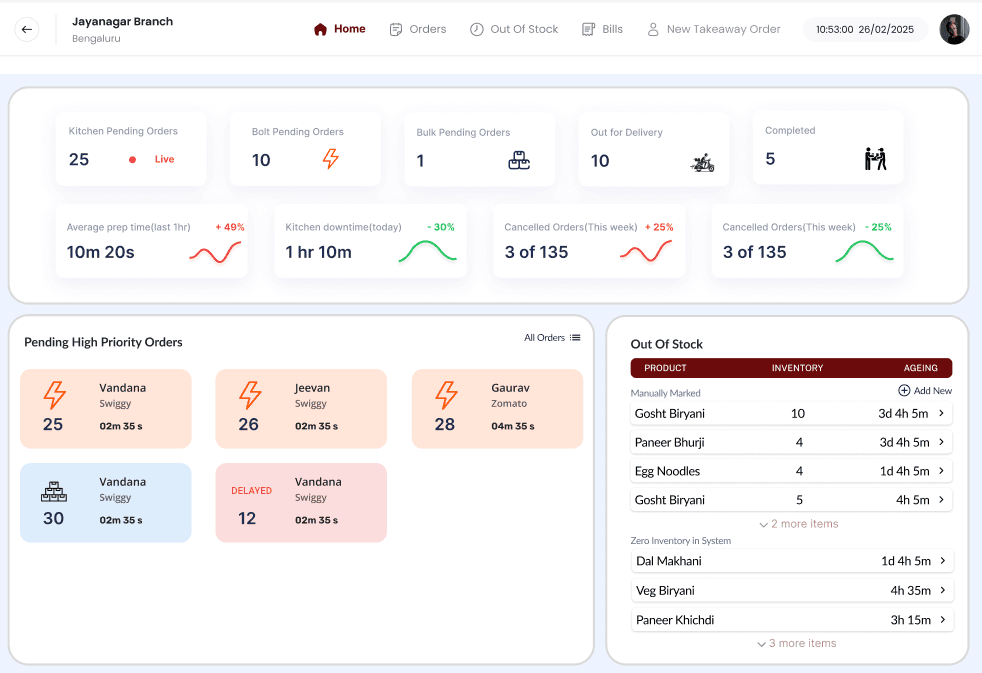The width and height of the screenshot is (982, 673).
Task: Select the lightning icon on Jeevan's order card
Action: click(x=249, y=397)
